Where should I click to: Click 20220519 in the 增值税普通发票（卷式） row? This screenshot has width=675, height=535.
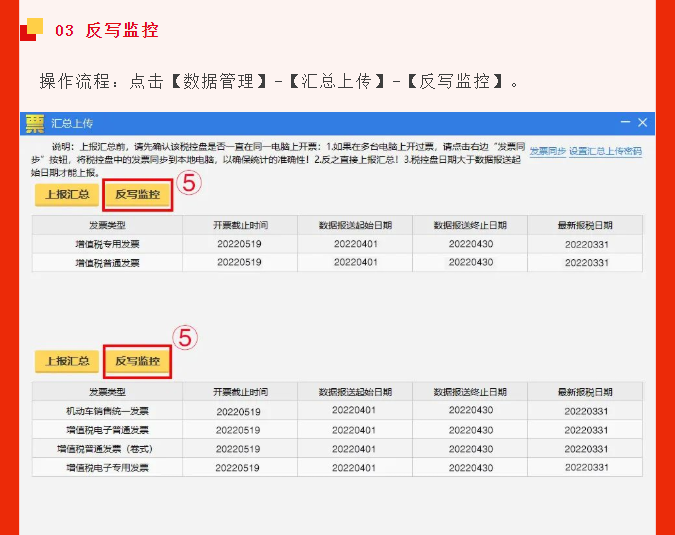pos(238,449)
